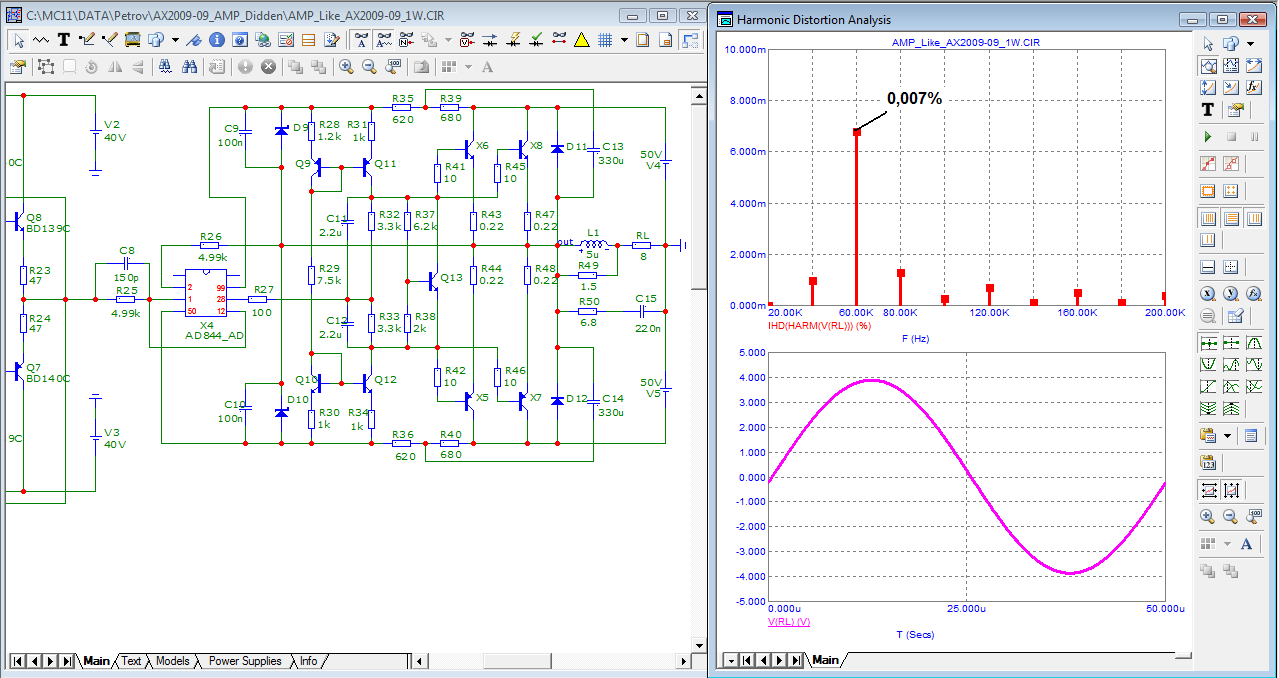Toggle the peak cursor mode icon
The width and height of the screenshot is (1279, 678).
[1254, 342]
